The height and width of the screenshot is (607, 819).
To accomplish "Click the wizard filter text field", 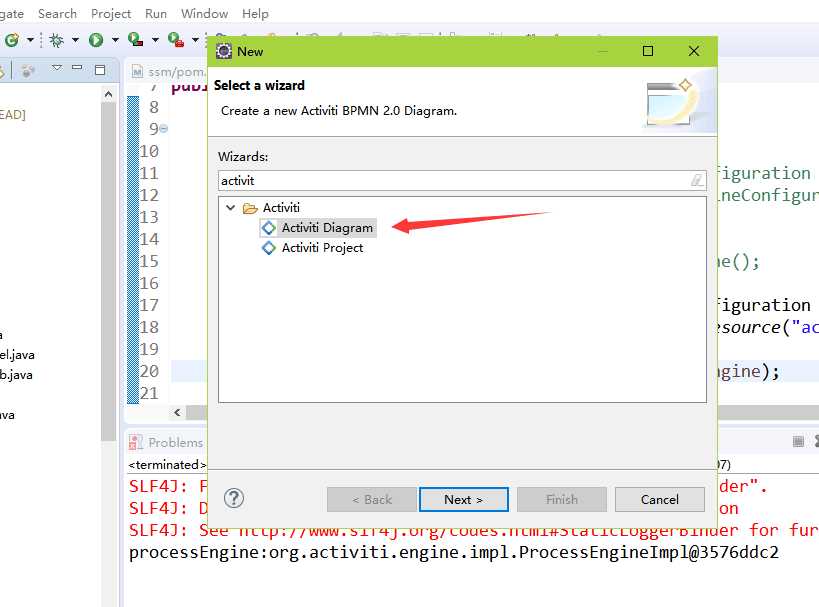I will tap(462, 181).
